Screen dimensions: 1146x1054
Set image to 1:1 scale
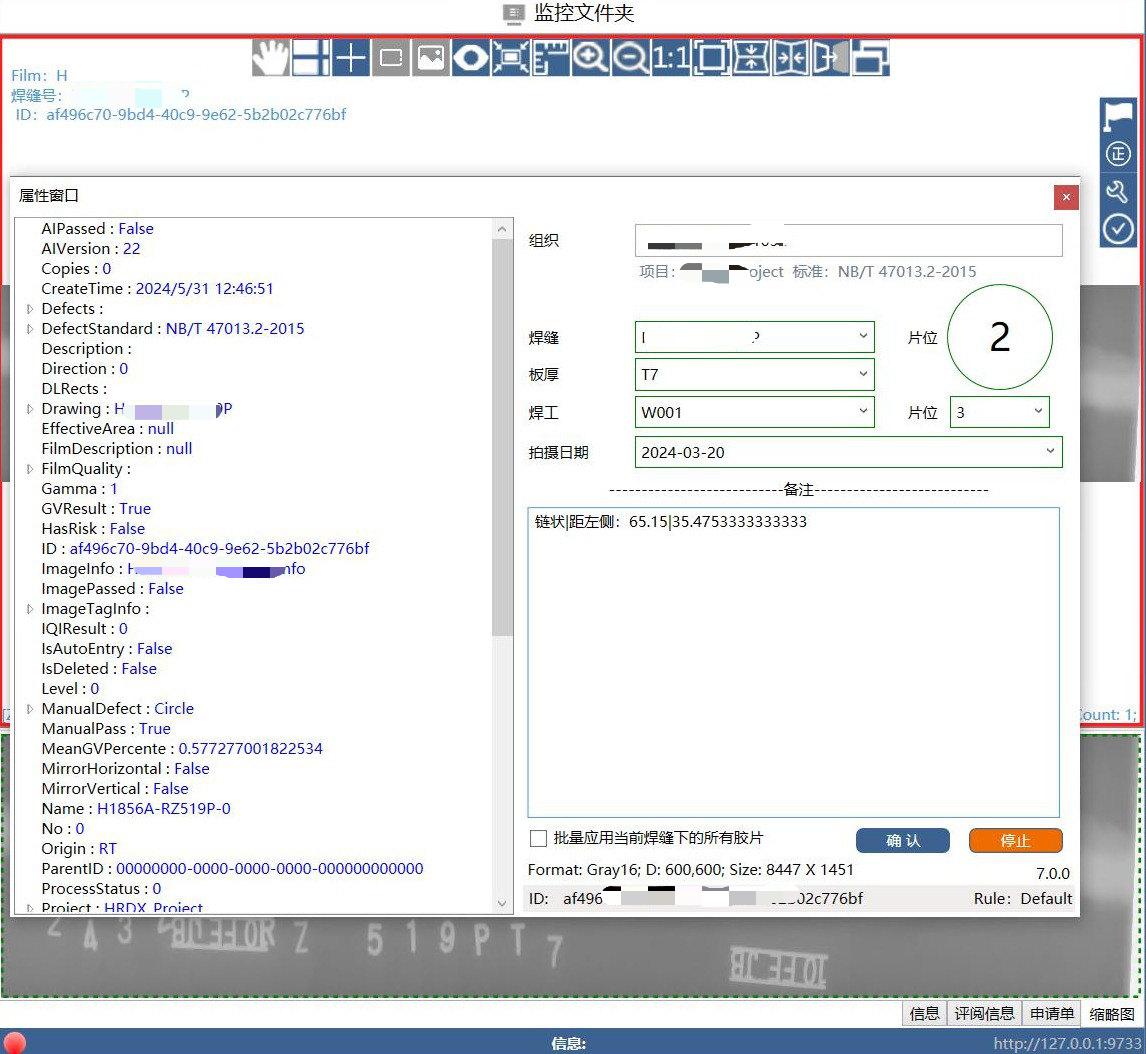coord(670,58)
